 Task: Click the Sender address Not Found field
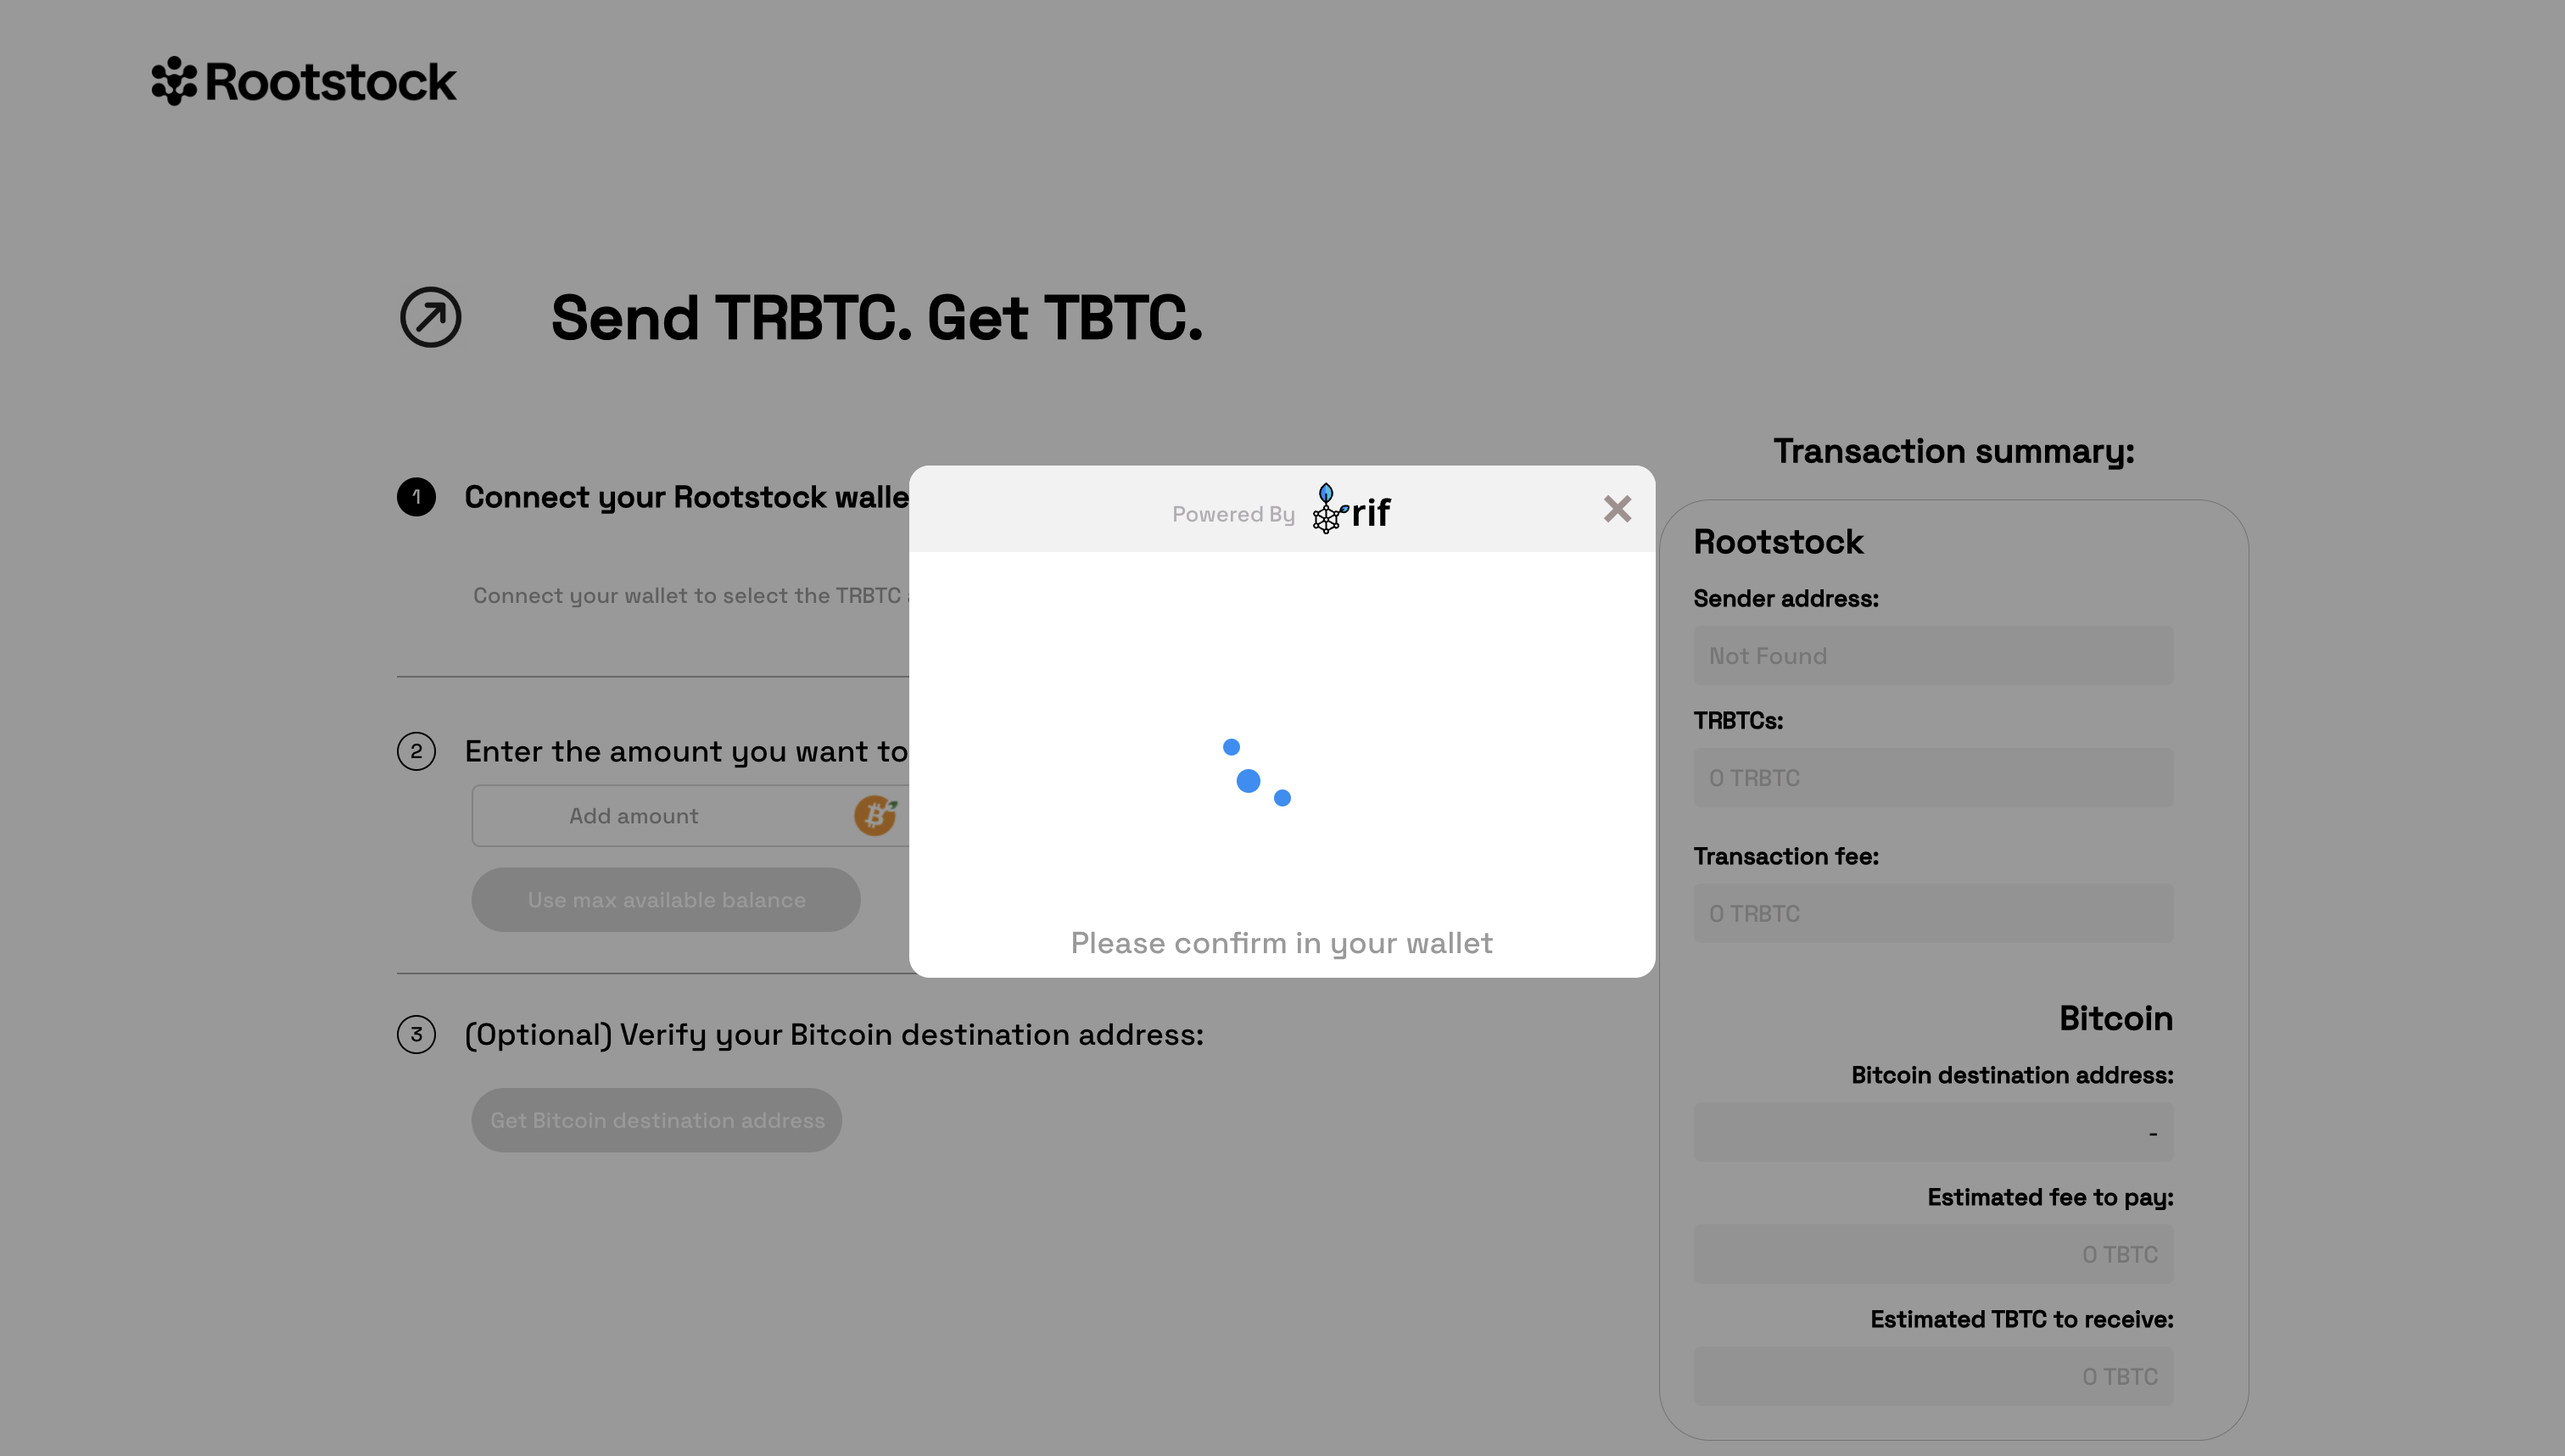[x=1932, y=655]
